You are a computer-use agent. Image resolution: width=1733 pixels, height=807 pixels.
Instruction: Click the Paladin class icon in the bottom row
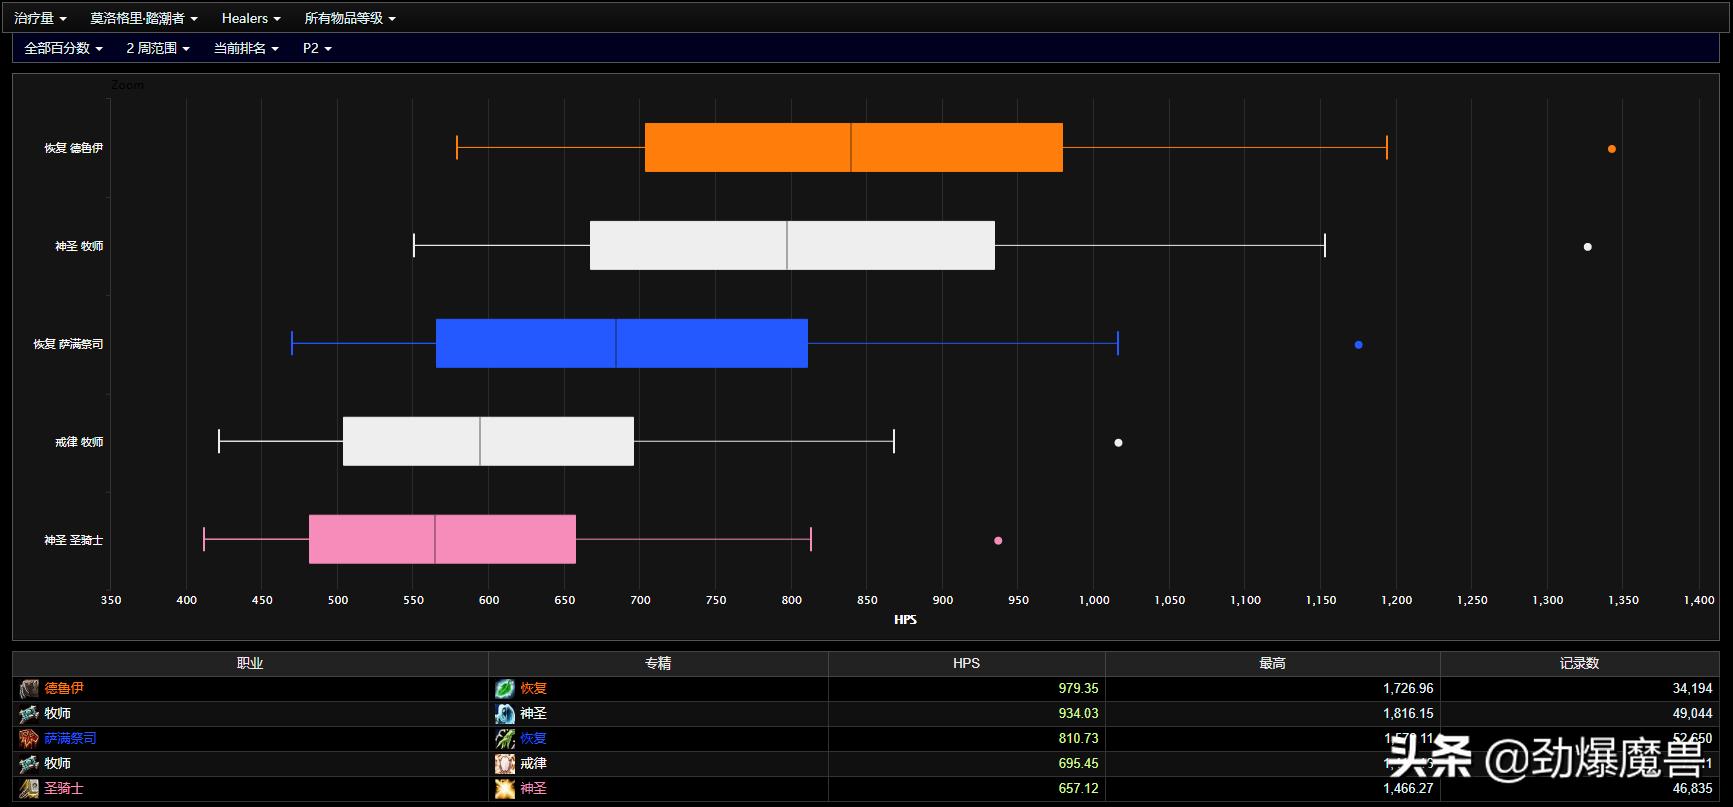[x=29, y=789]
